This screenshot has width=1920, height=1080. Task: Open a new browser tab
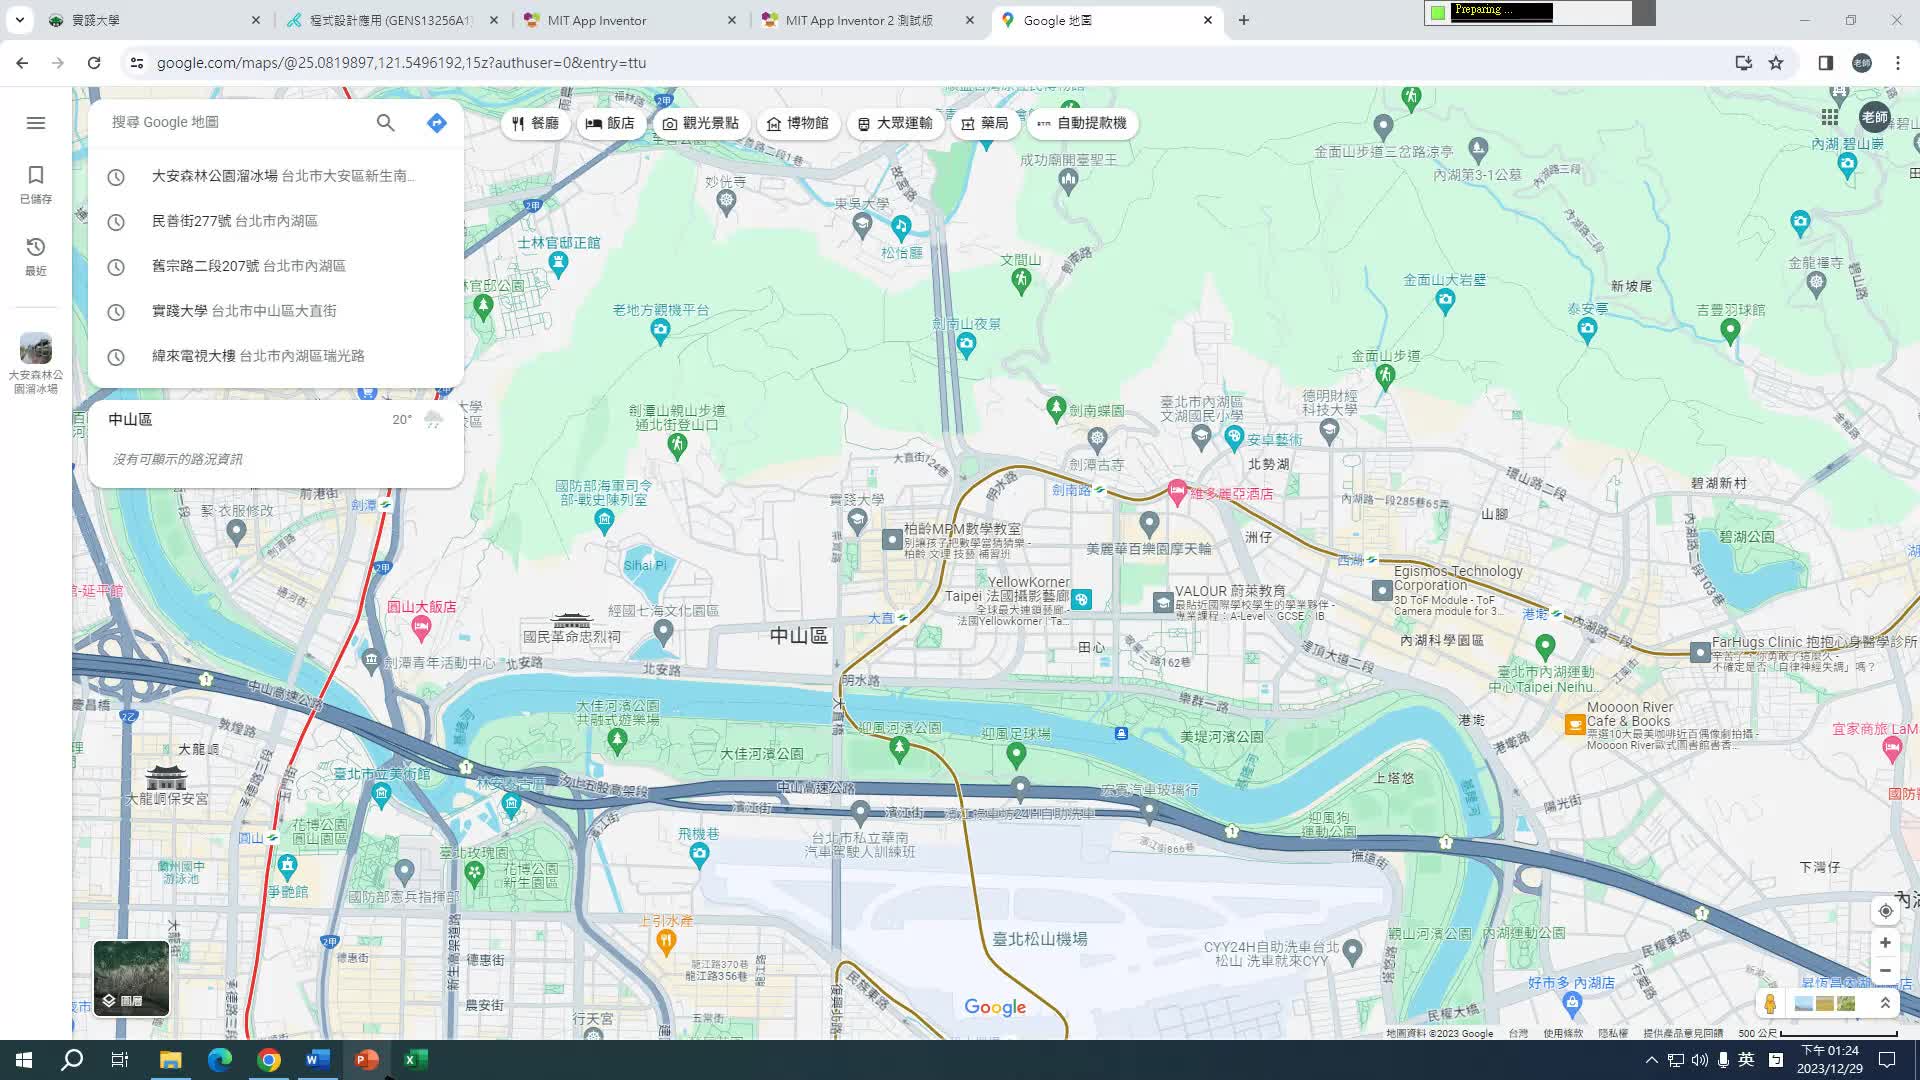point(1244,20)
